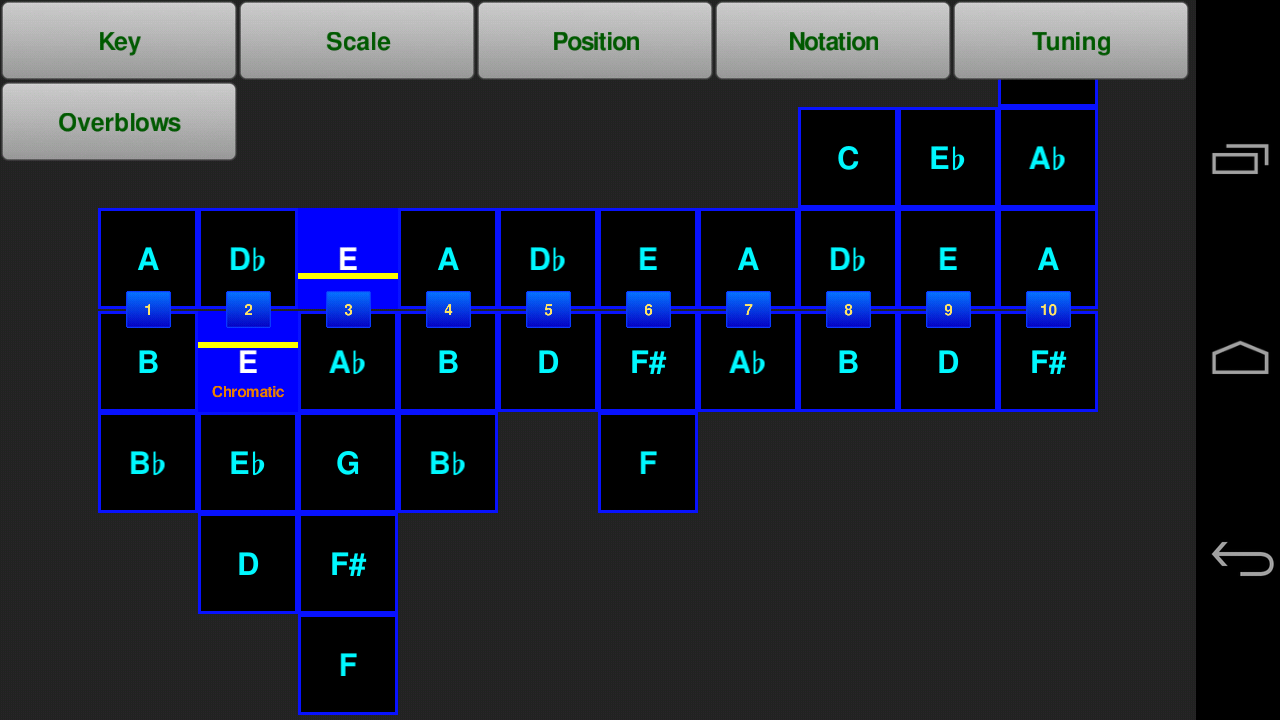
Task: Tap hole number 5 marker
Action: tap(548, 310)
